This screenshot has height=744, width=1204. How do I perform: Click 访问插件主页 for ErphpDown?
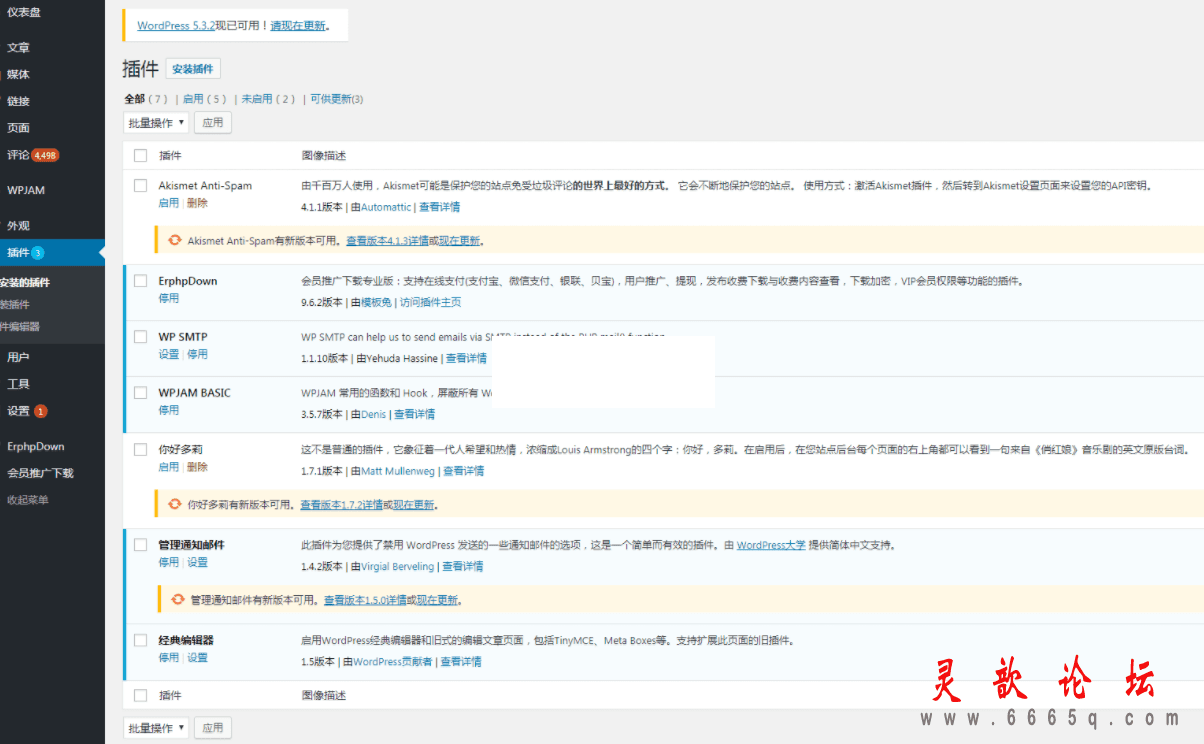coord(430,303)
